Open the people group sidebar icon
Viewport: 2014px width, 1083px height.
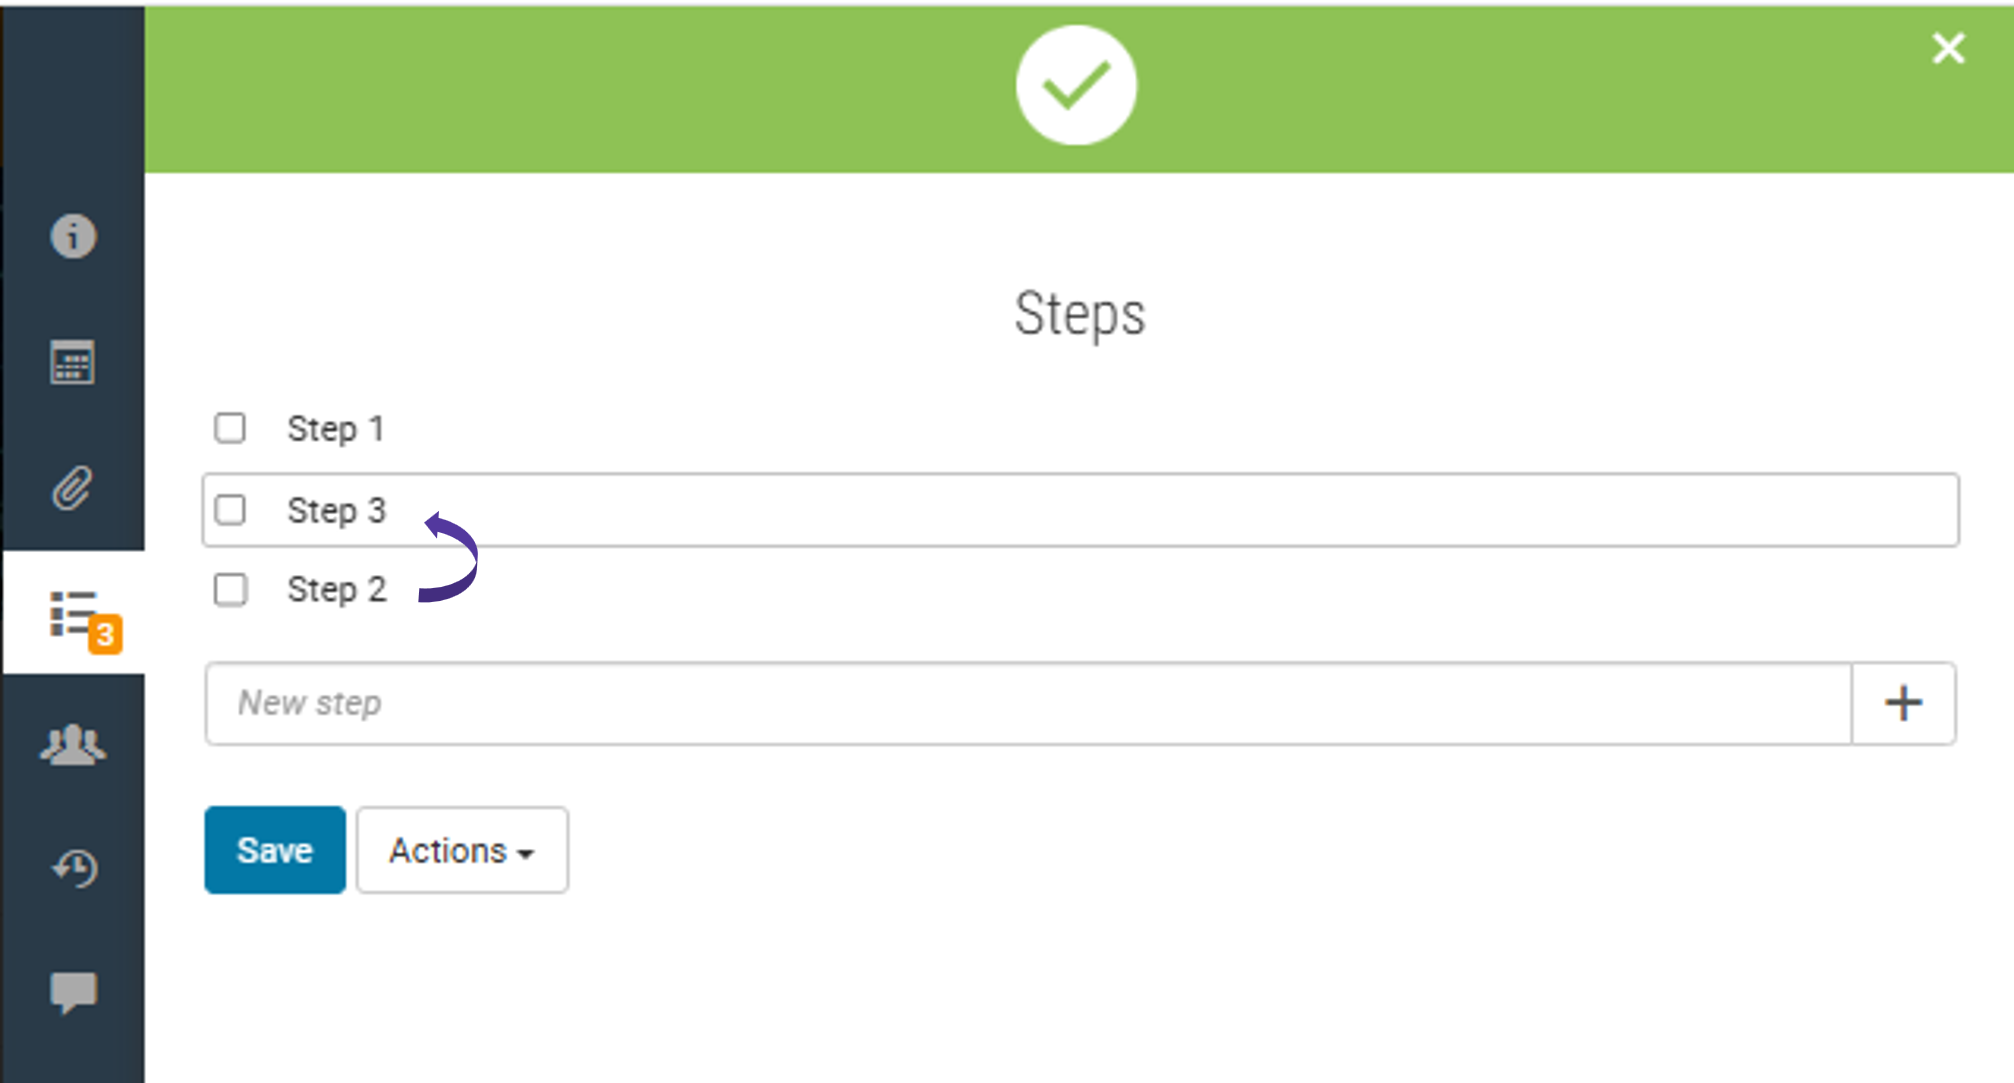pyautogui.click(x=73, y=745)
